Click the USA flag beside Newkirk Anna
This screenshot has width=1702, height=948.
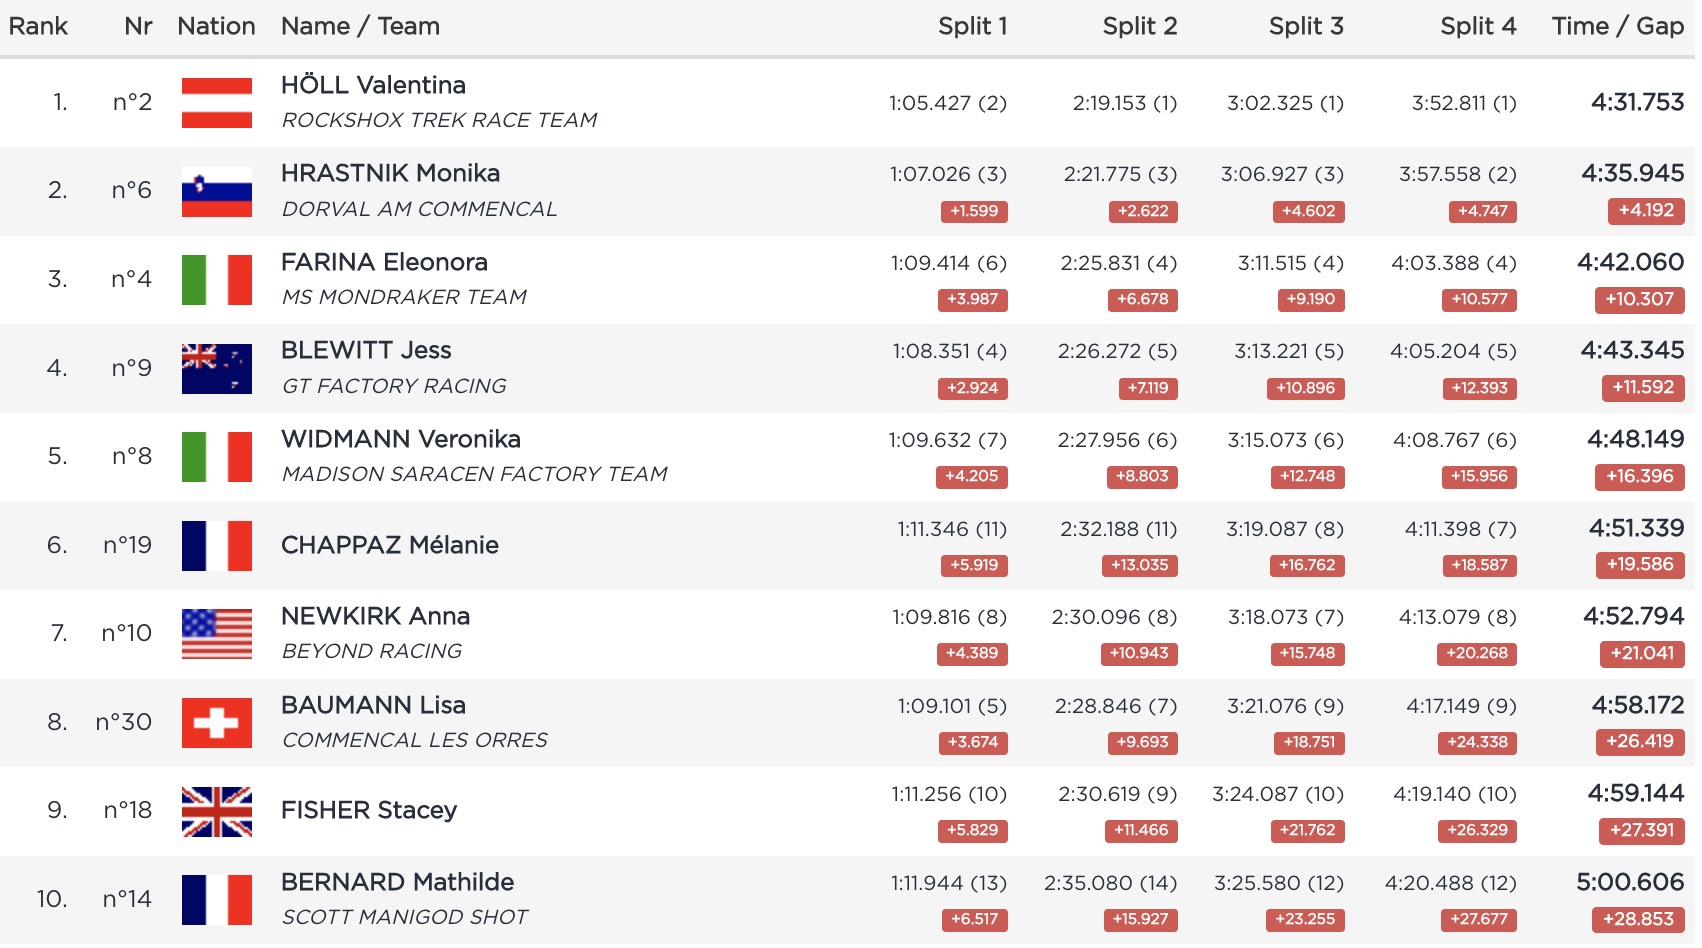point(216,634)
